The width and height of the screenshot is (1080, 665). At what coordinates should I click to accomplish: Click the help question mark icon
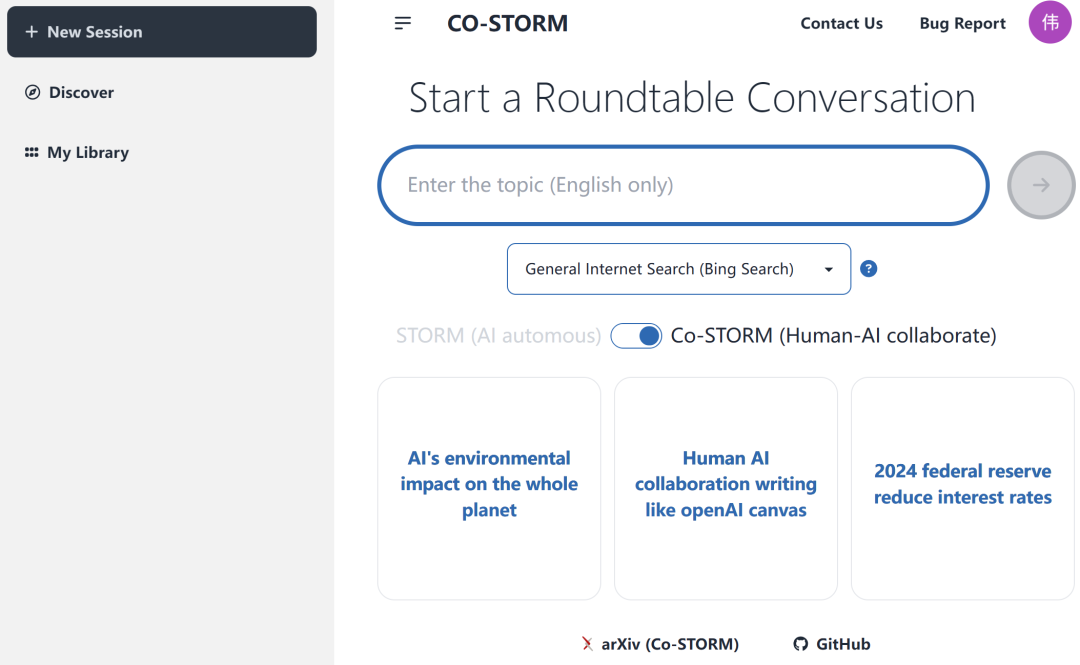click(x=868, y=268)
